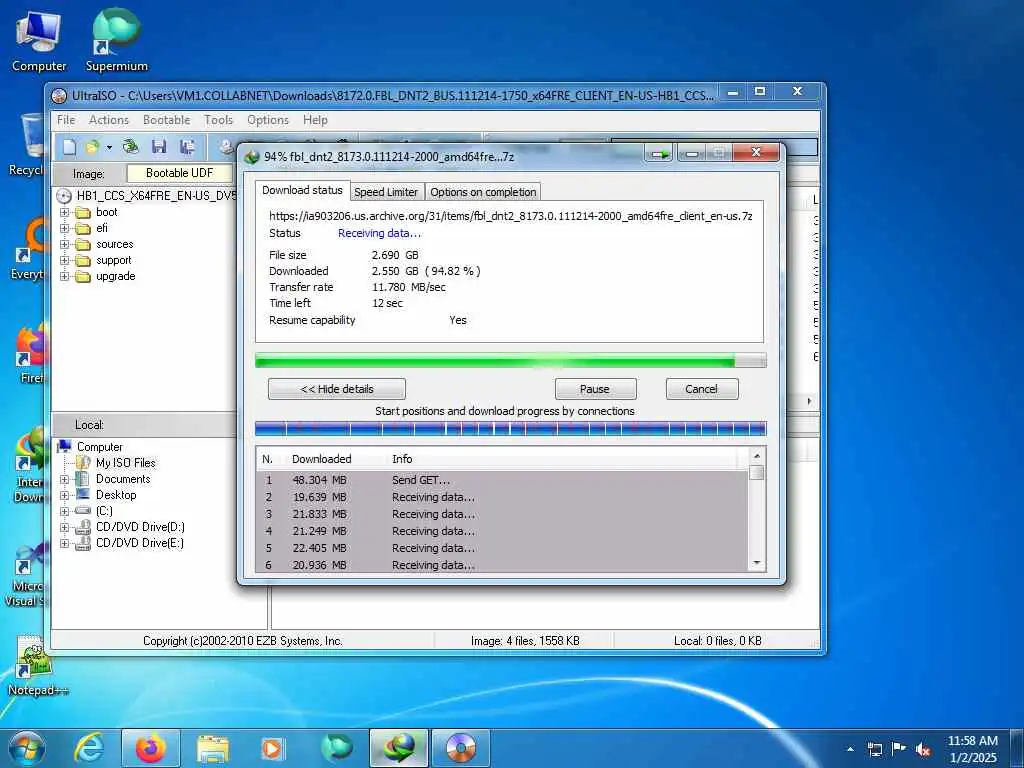Click the connections list scrollbar thumb

pos(757,473)
